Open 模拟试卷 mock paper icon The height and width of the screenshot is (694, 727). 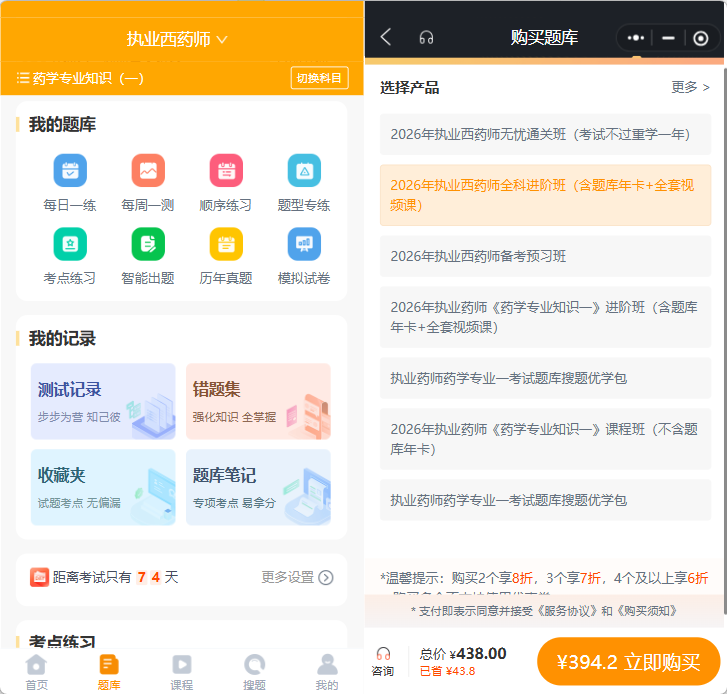[x=304, y=244]
